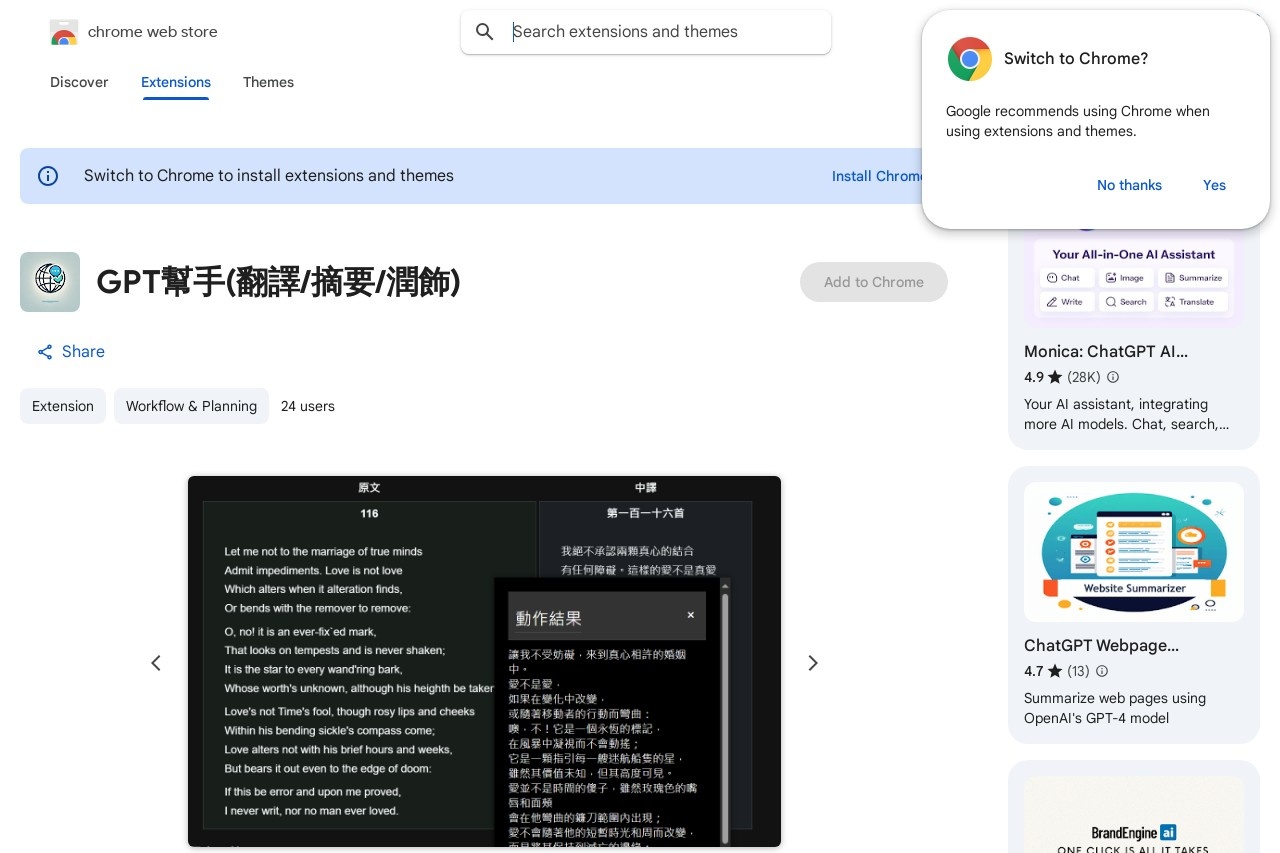Open Monica: ChatGPT AI extension title
The image size is (1280, 853).
click(1106, 352)
